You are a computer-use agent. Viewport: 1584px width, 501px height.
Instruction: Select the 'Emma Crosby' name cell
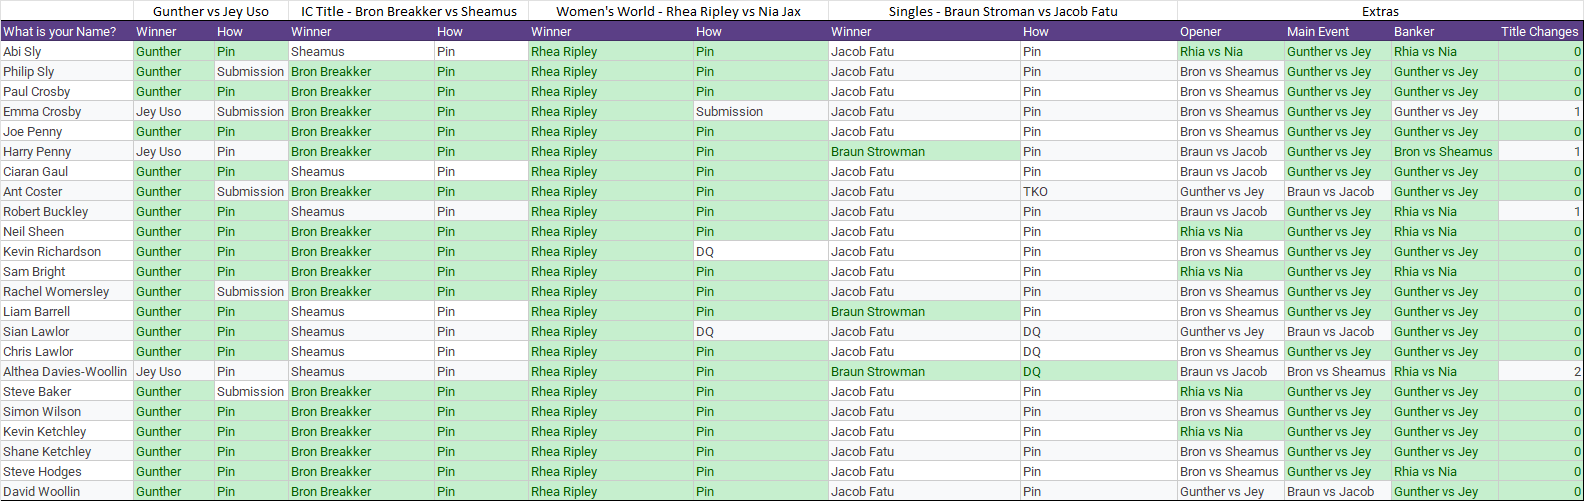pos(42,112)
